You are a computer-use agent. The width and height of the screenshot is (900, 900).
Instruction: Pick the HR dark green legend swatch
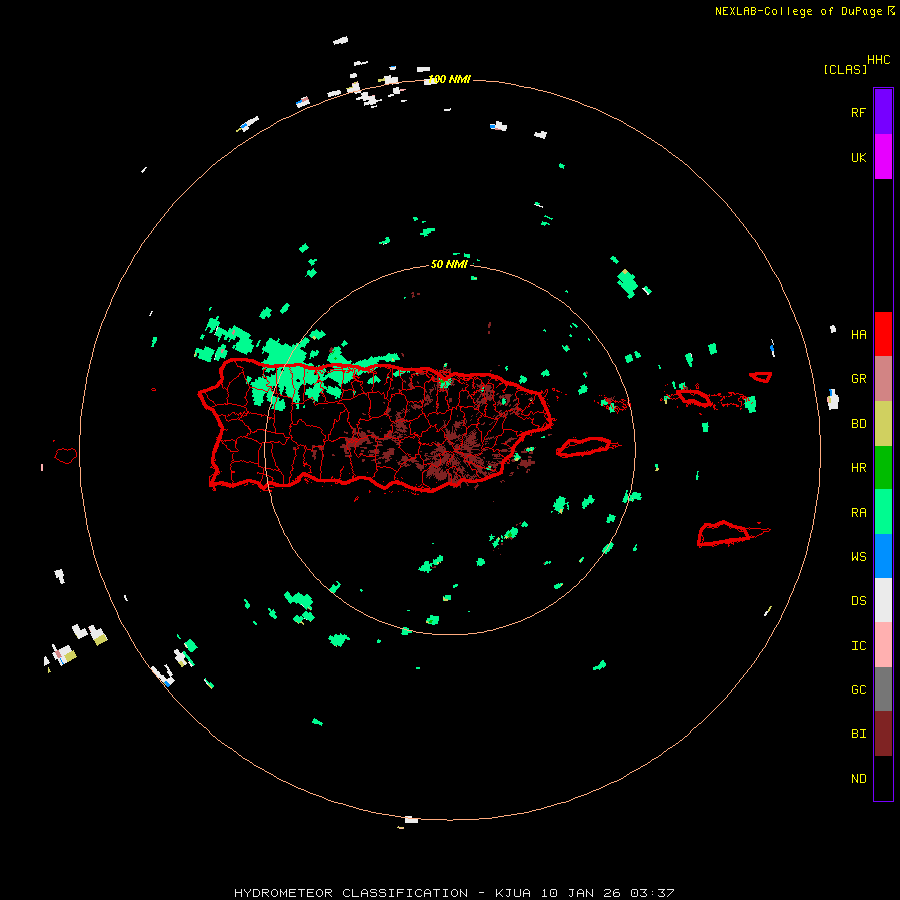click(x=883, y=468)
